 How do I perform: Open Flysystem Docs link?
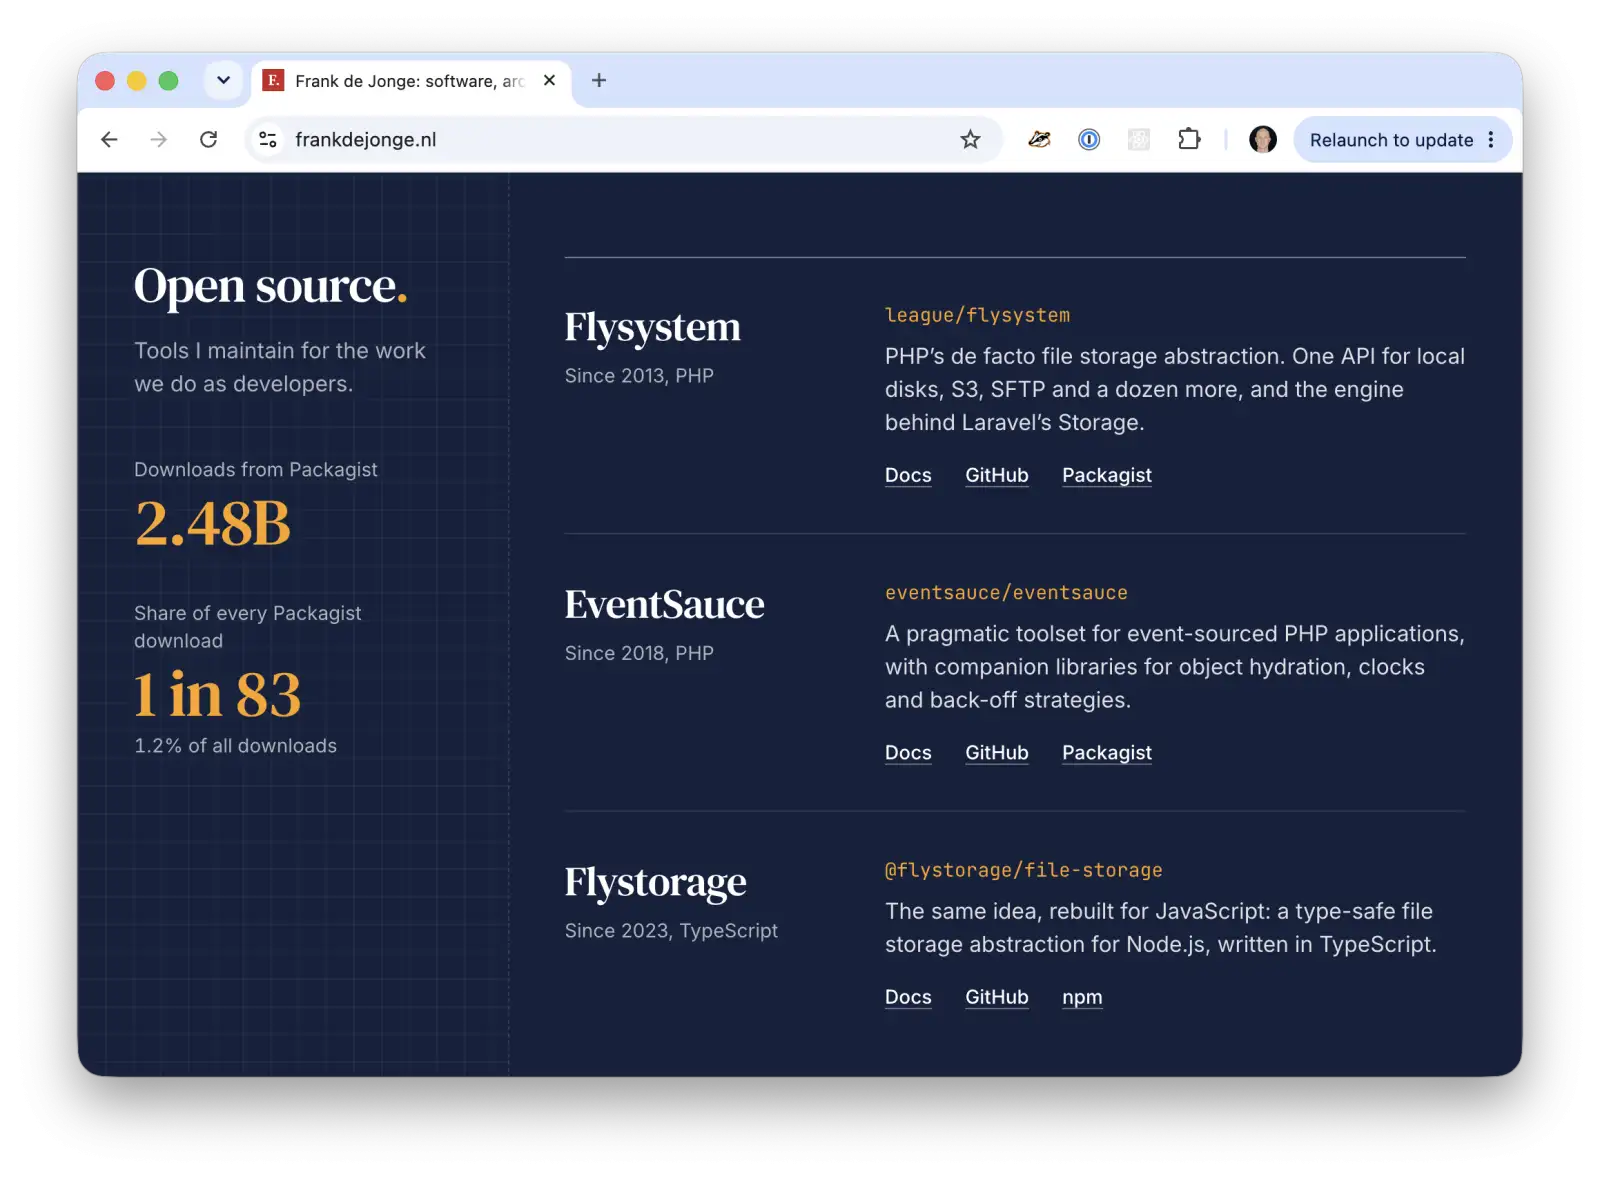pyautogui.click(x=908, y=476)
